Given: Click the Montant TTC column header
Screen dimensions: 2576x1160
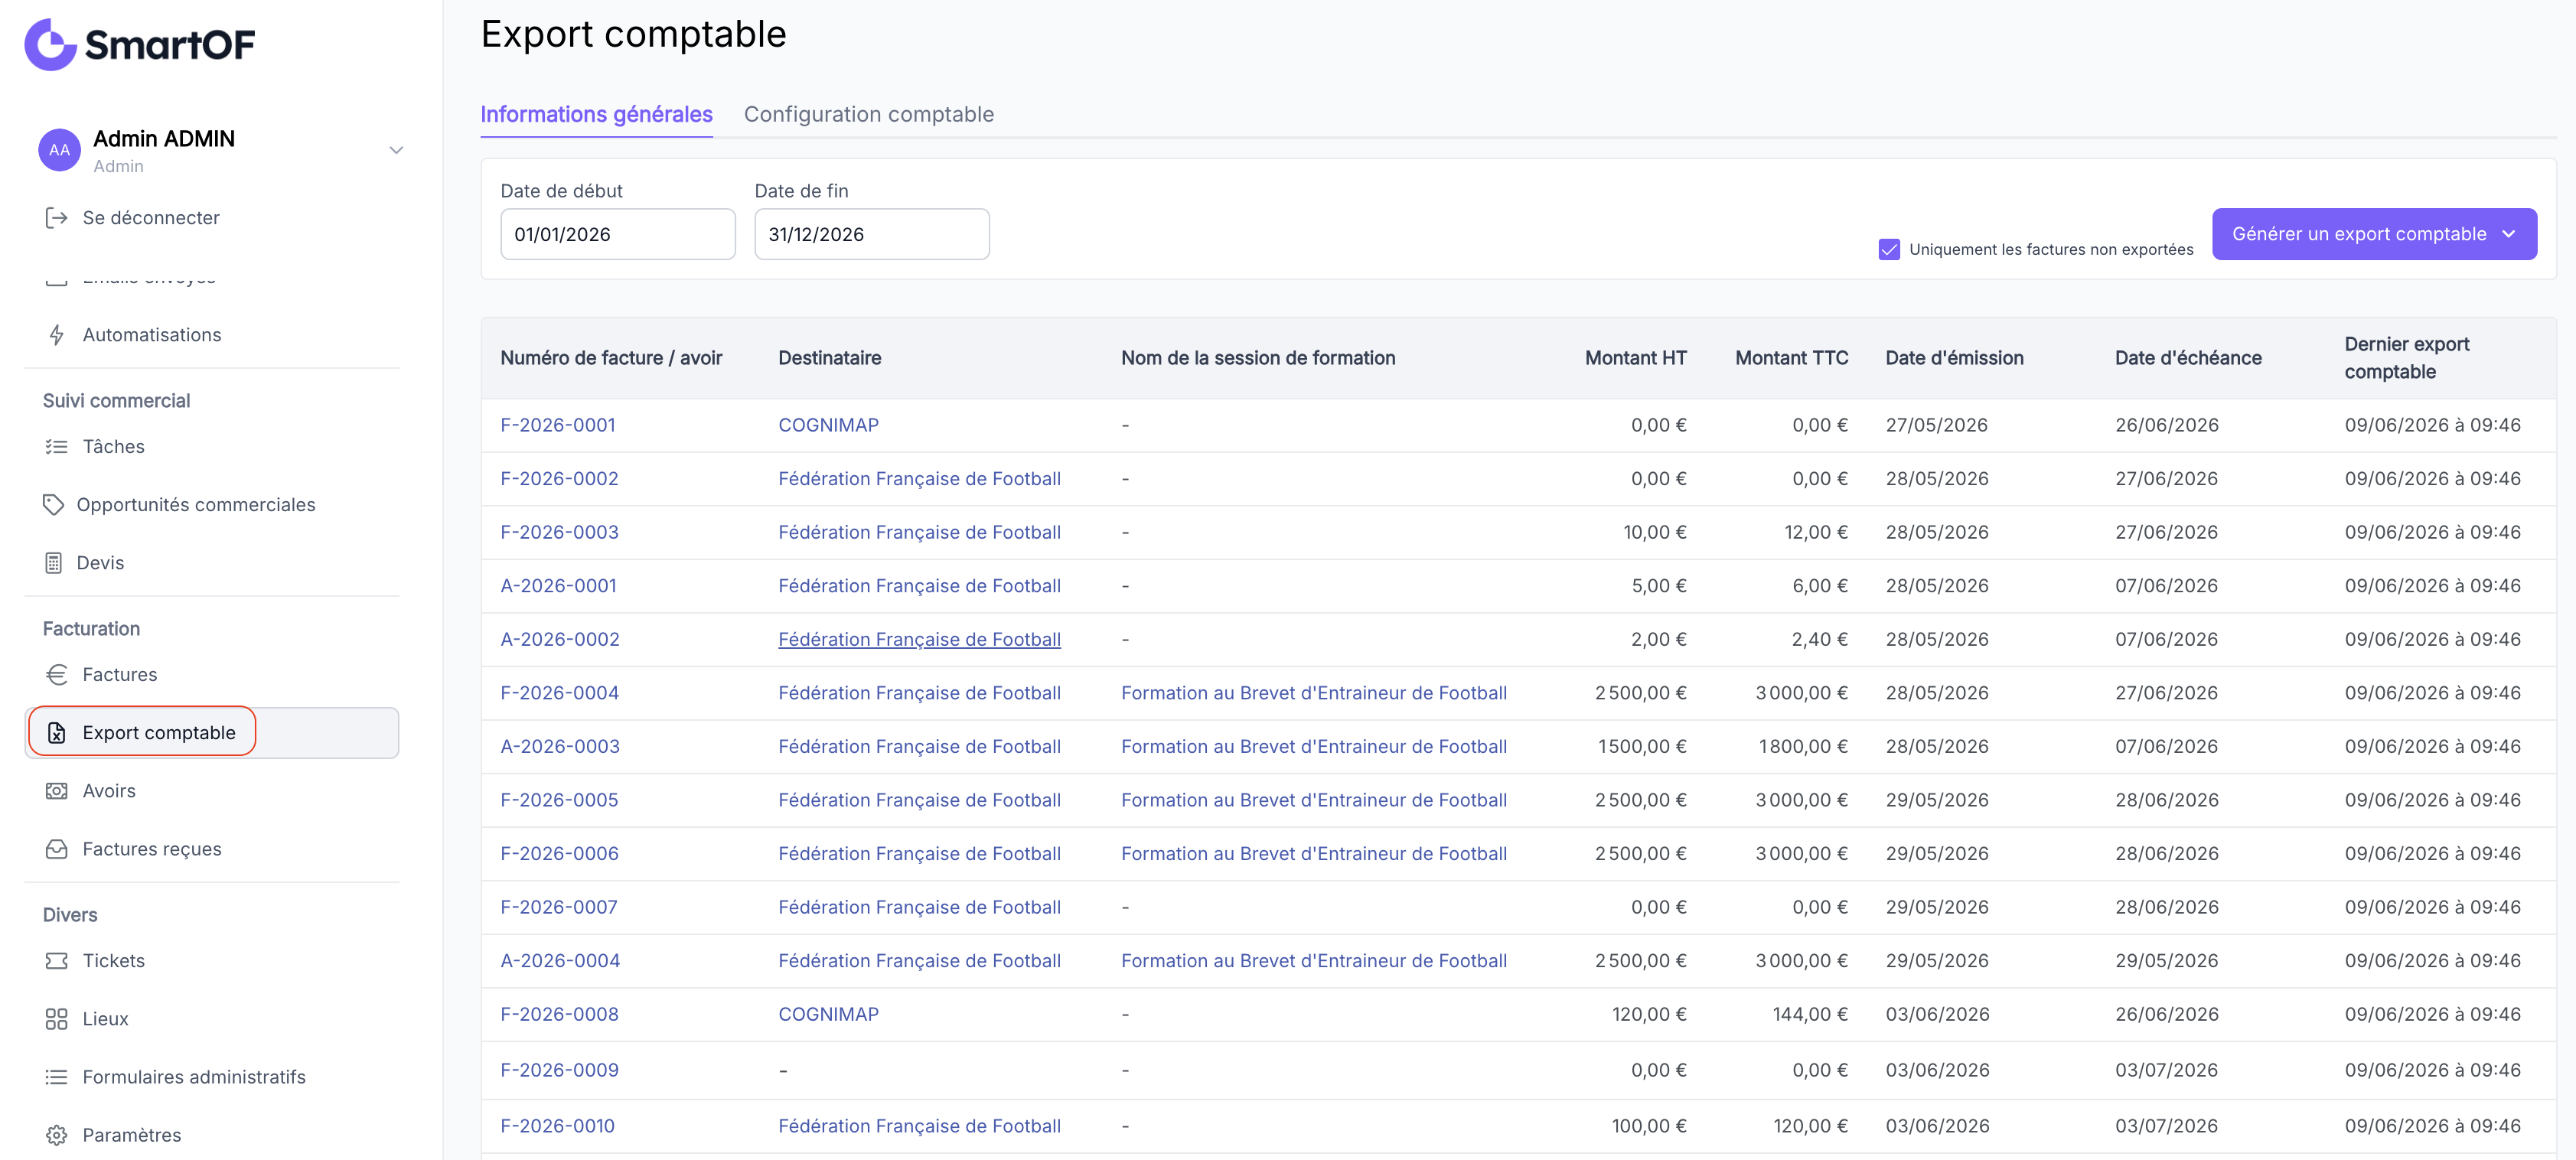Looking at the screenshot, I should click(x=1791, y=358).
